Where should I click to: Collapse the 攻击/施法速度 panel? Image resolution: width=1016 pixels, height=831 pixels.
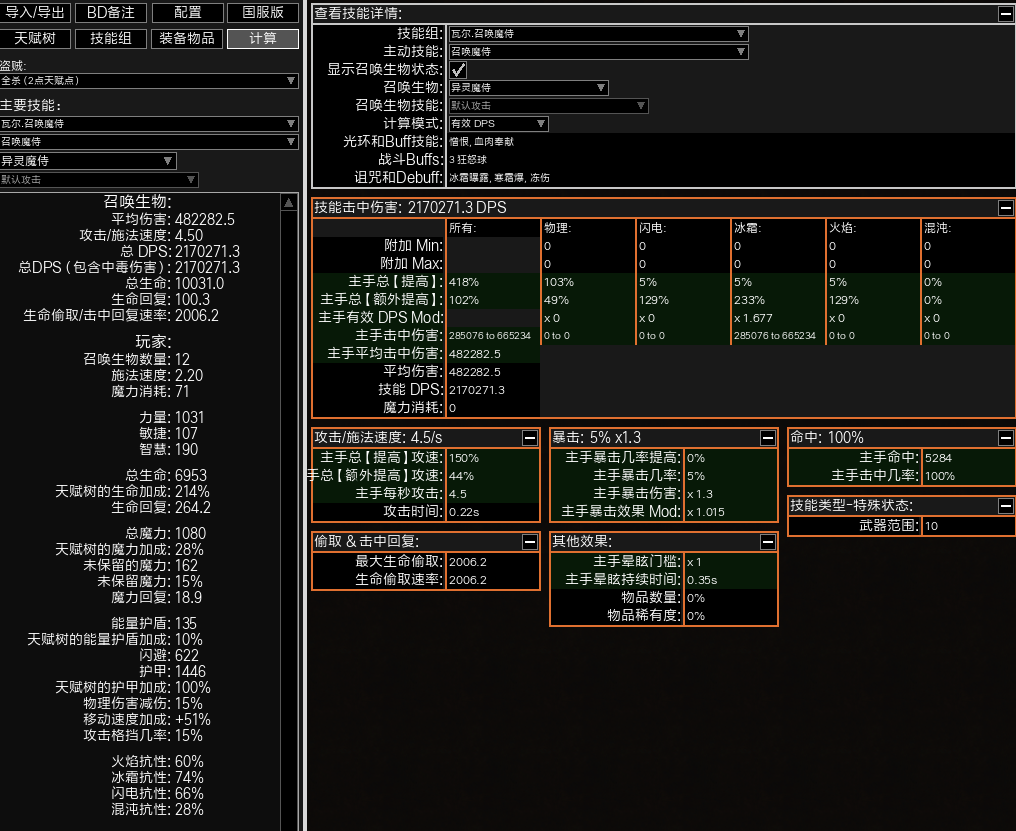pos(529,438)
